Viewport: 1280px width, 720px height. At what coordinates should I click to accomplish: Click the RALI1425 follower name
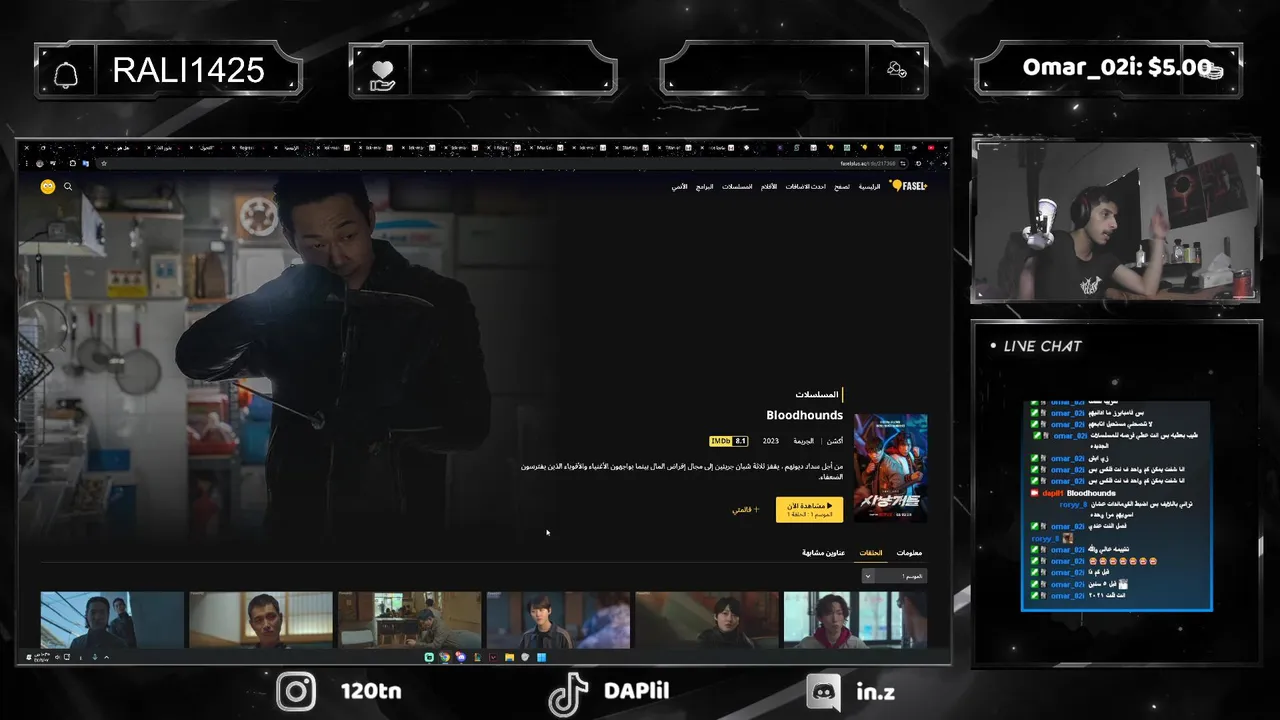[188, 70]
